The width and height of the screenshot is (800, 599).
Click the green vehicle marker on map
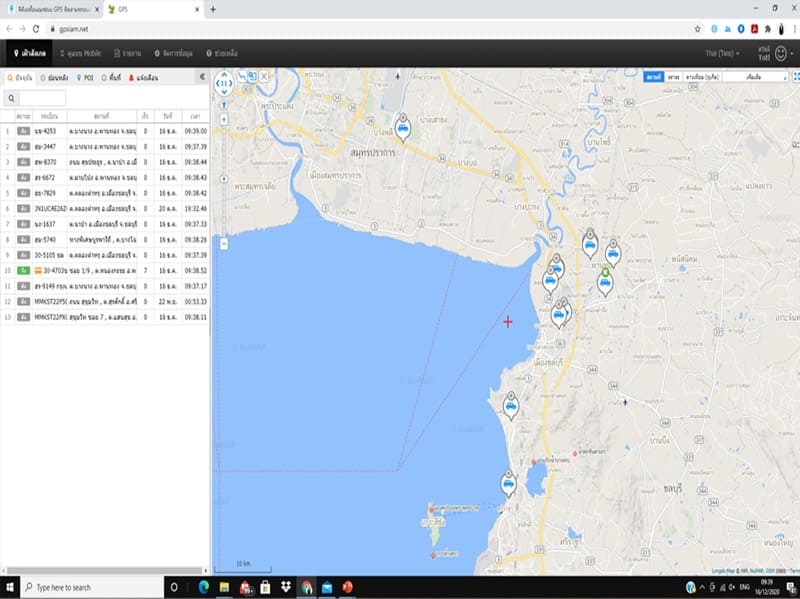point(605,281)
